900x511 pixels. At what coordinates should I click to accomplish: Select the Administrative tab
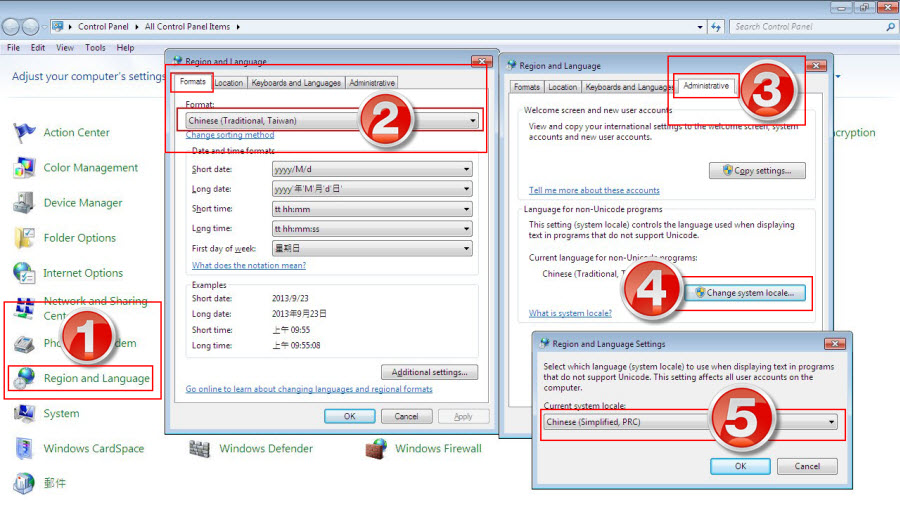point(706,86)
